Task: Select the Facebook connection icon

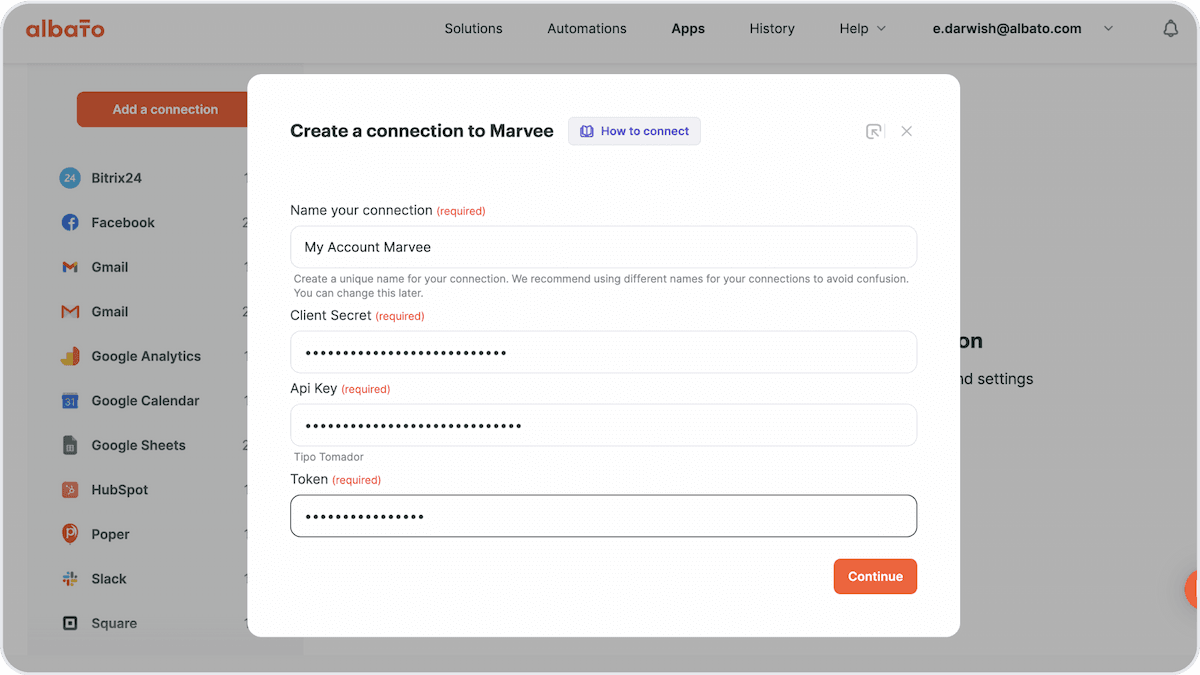Action: click(70, 223)
